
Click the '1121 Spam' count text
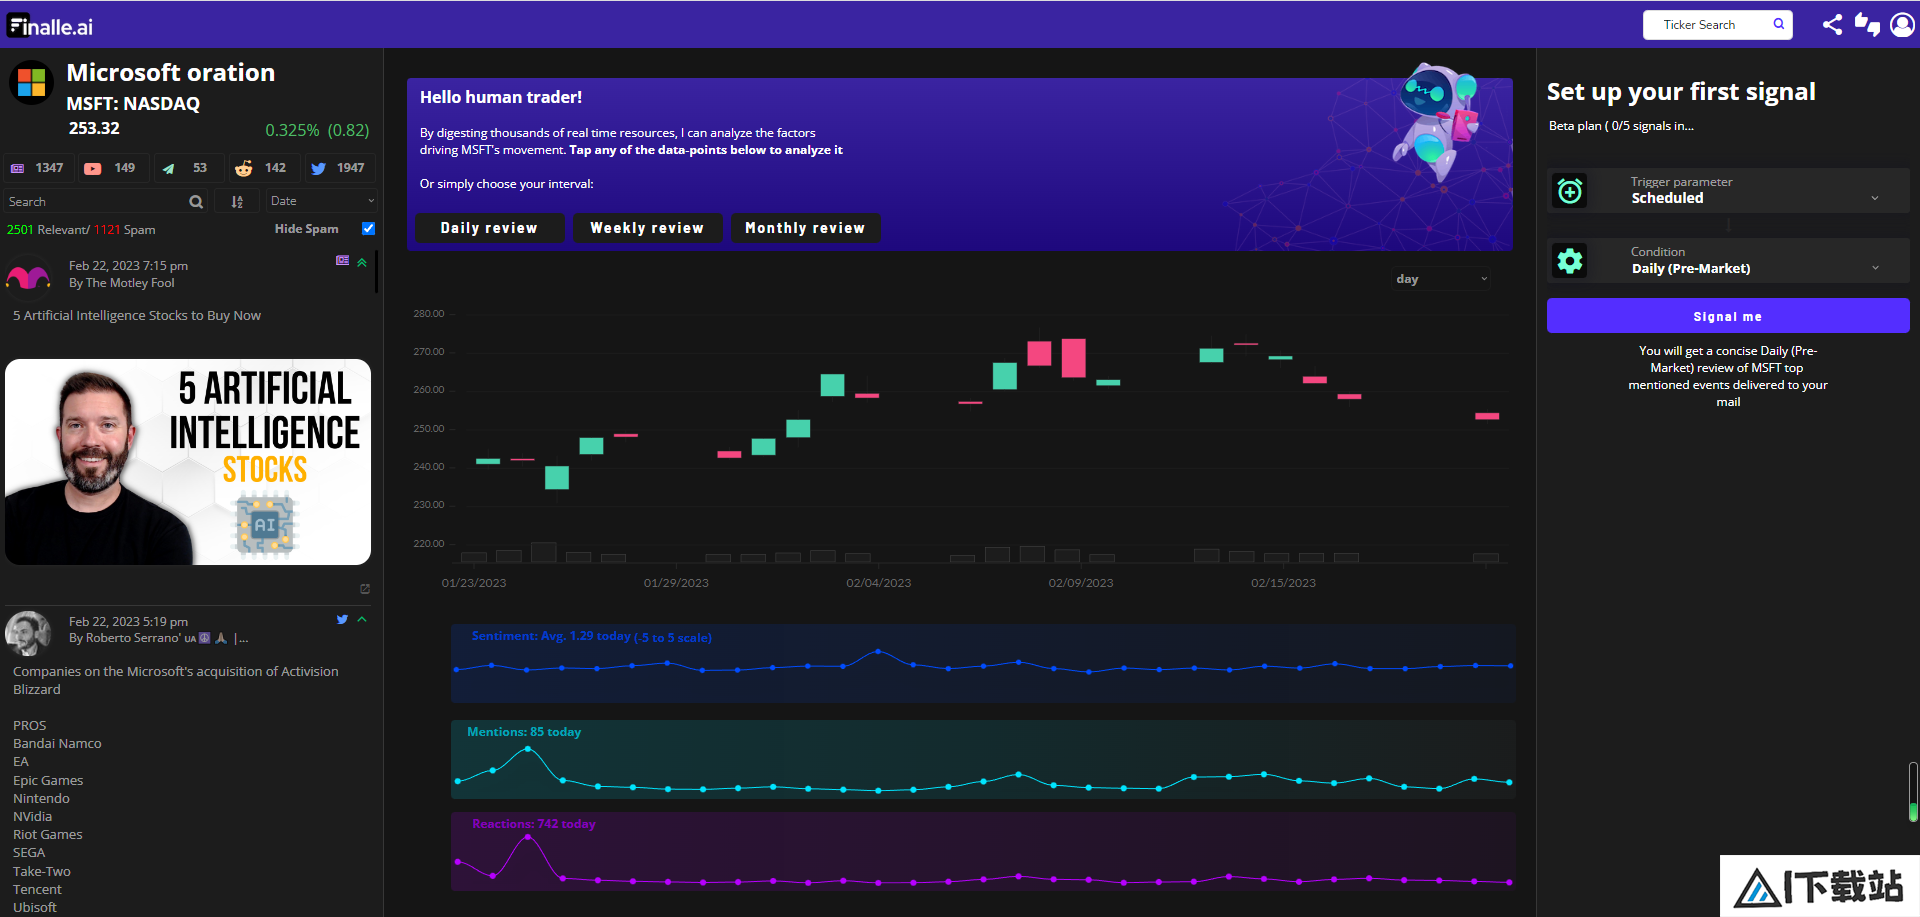(125, 230)
